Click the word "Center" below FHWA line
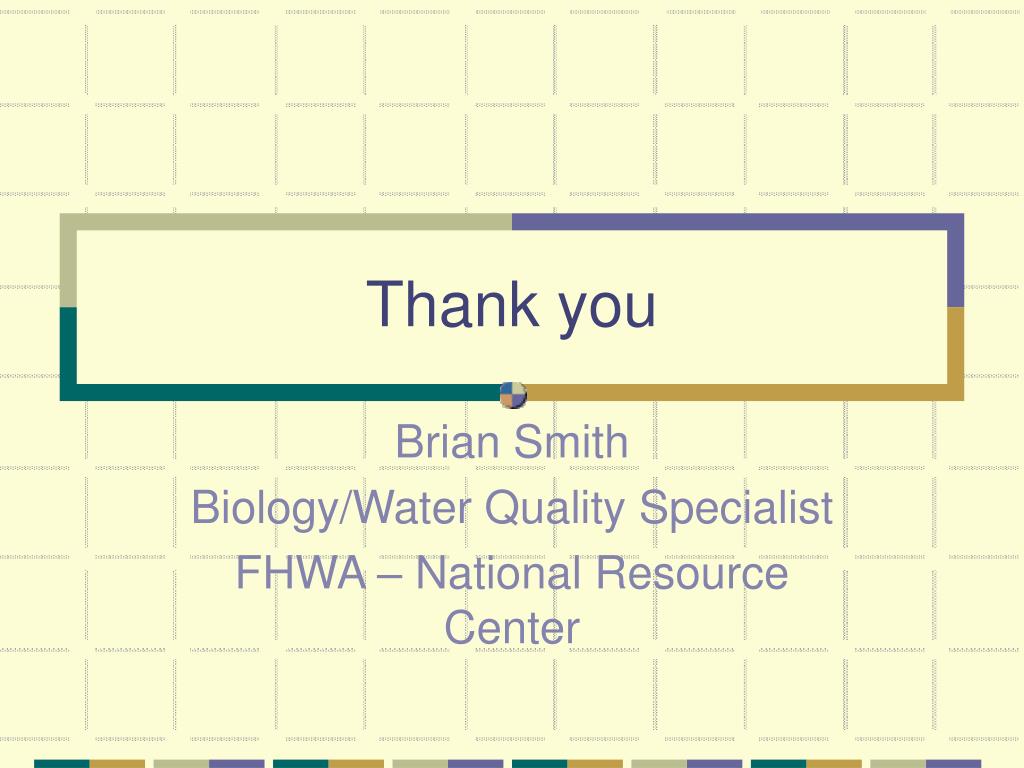1024x768 pixels. [512, 628]
